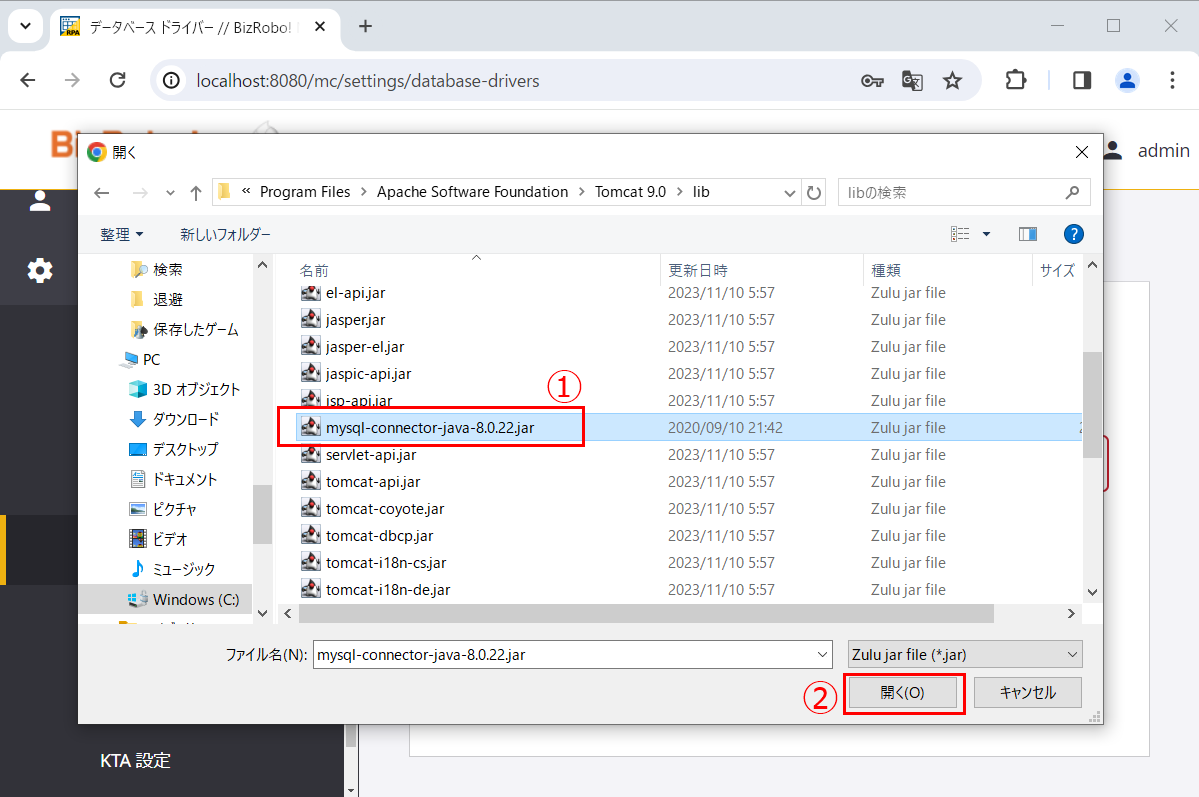
Task: Expand the file name history dropdown
Action: tap(823, 655)
